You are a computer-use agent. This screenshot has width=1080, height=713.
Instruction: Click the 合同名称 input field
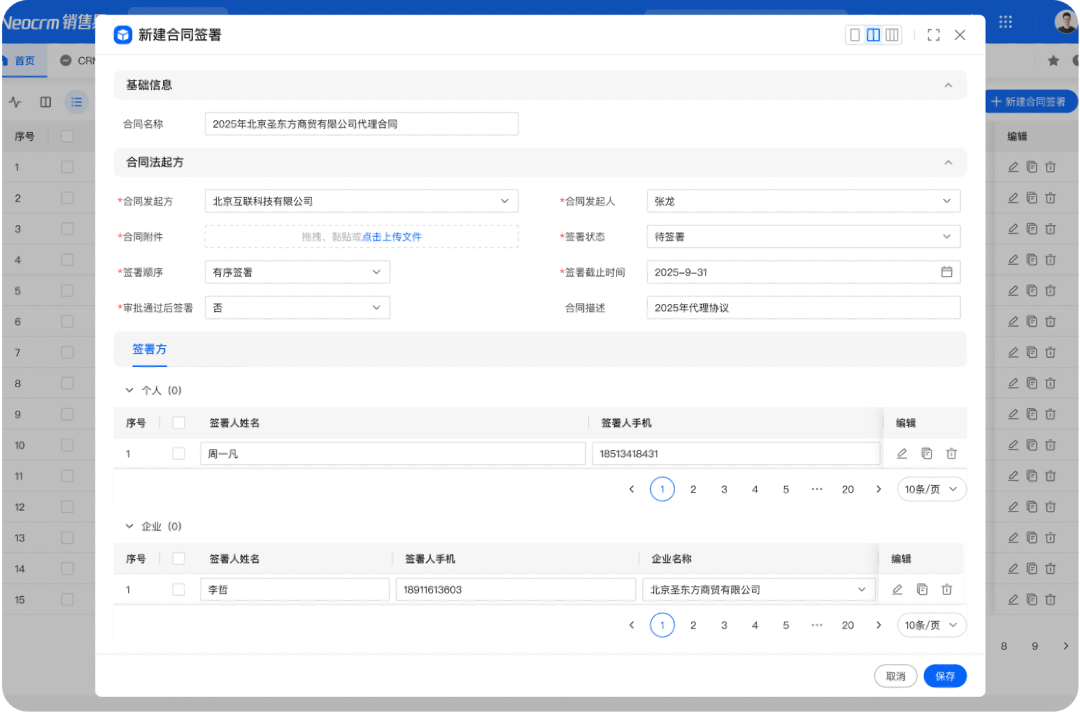click(361, 124)
